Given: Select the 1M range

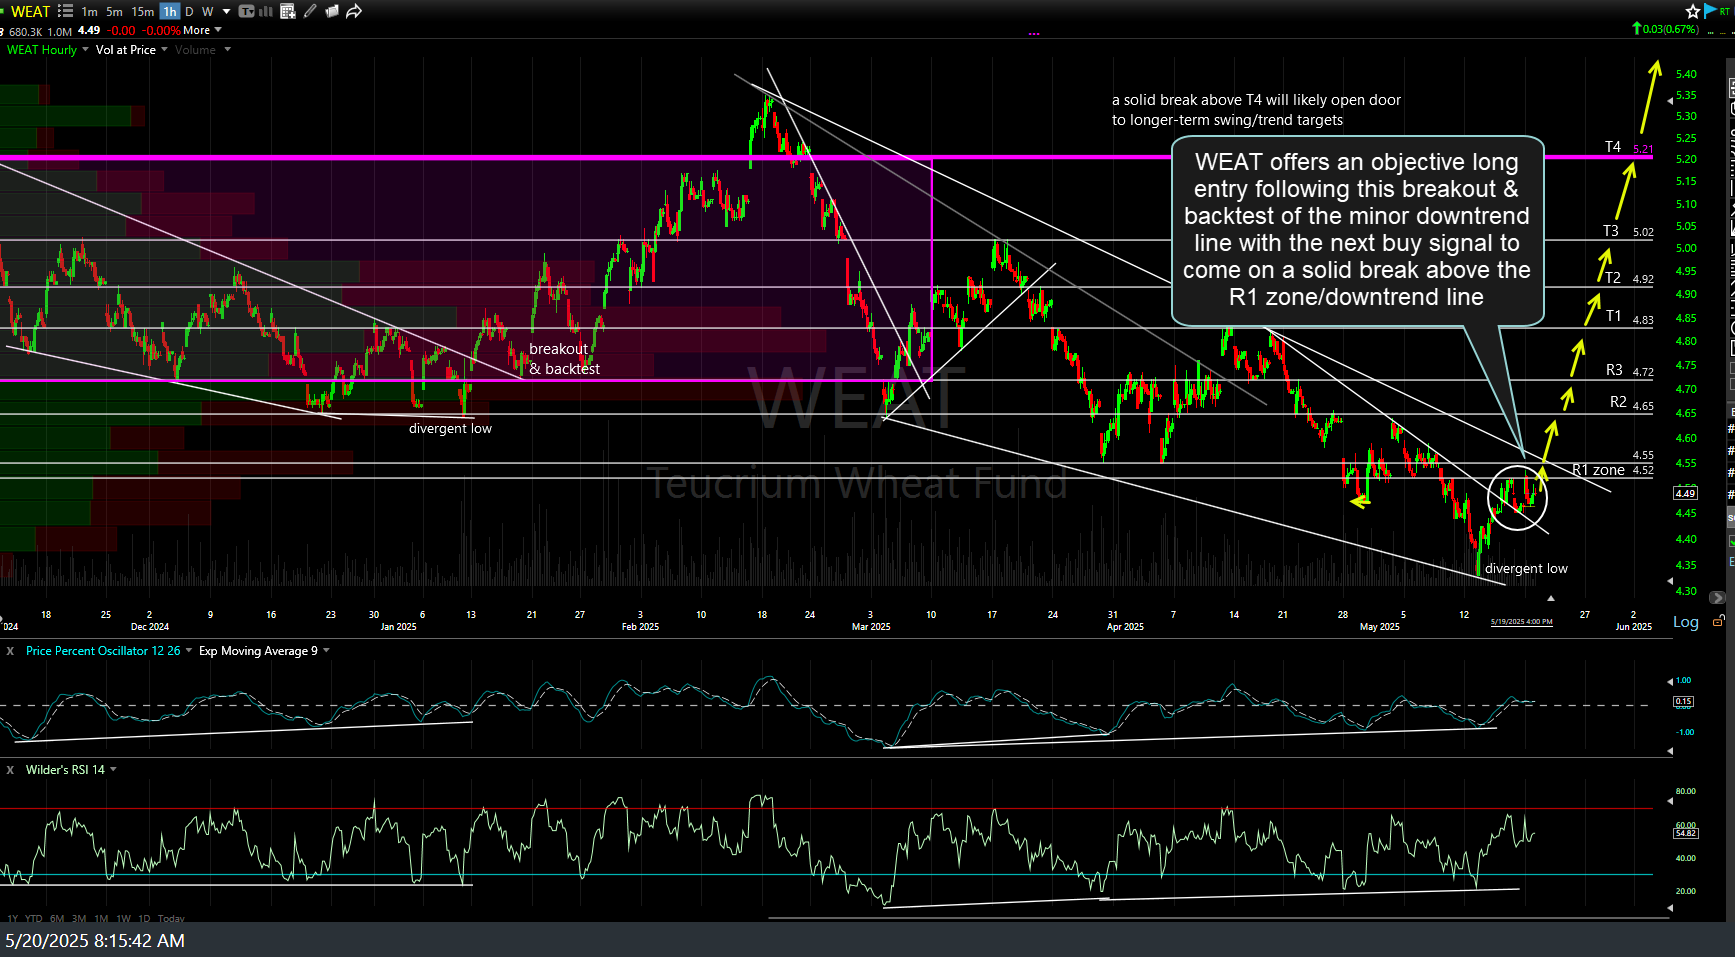Looking at the screenshot, I should (x=101, y=919).
